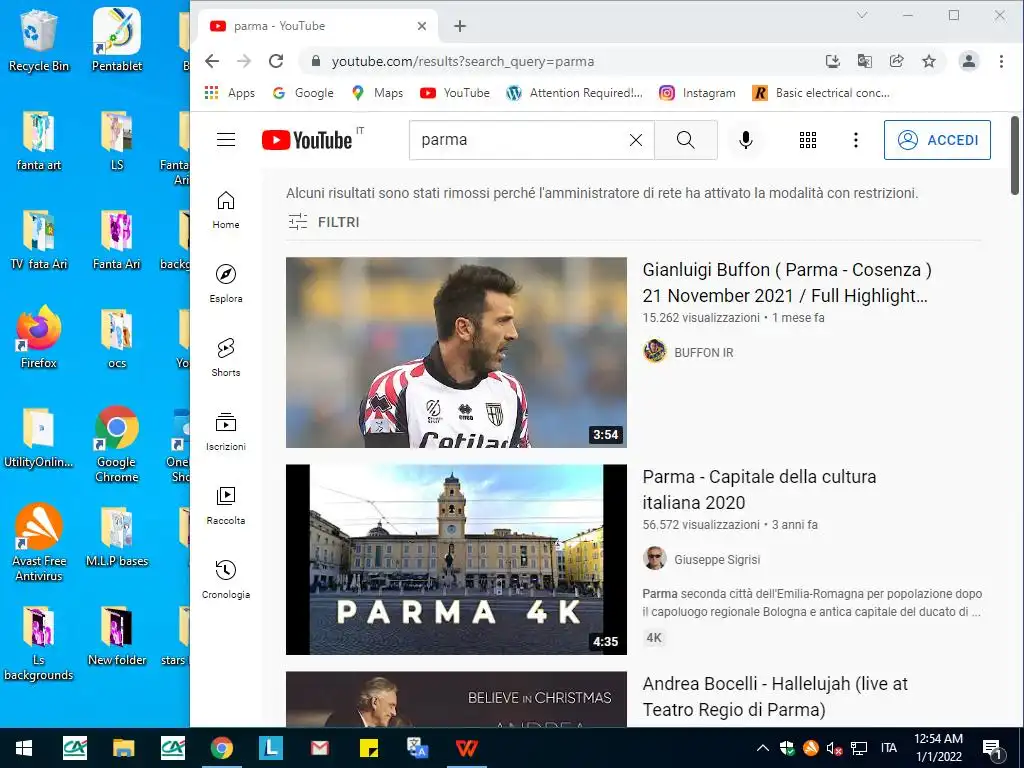Open the YouTube hamburger guide menu
Image resolution: width=1024 pixels, height=768 pixels.
coord(226,140)
